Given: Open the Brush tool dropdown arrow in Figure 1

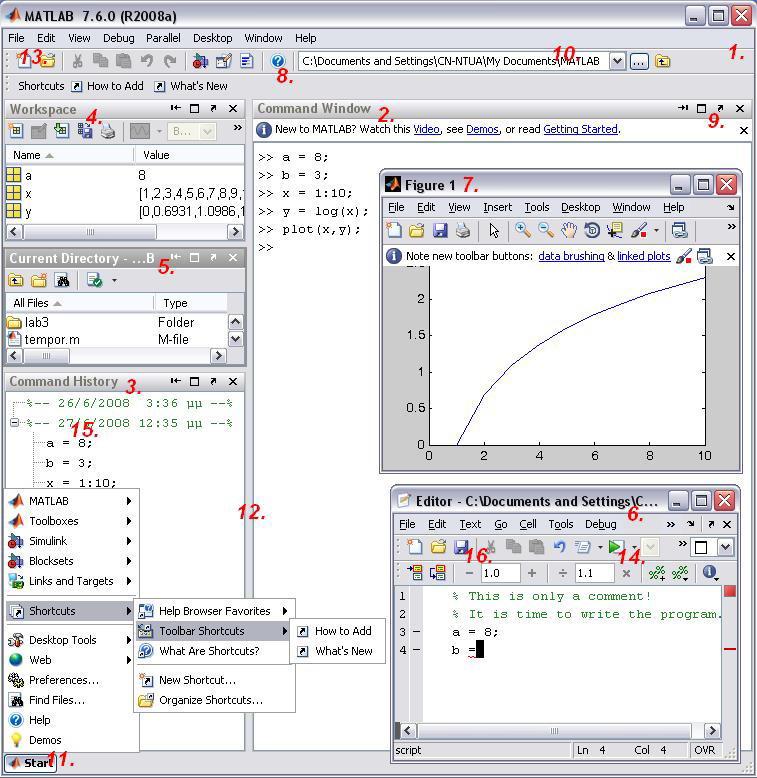Looking at the screenshot, I should (x=656, y=230).
